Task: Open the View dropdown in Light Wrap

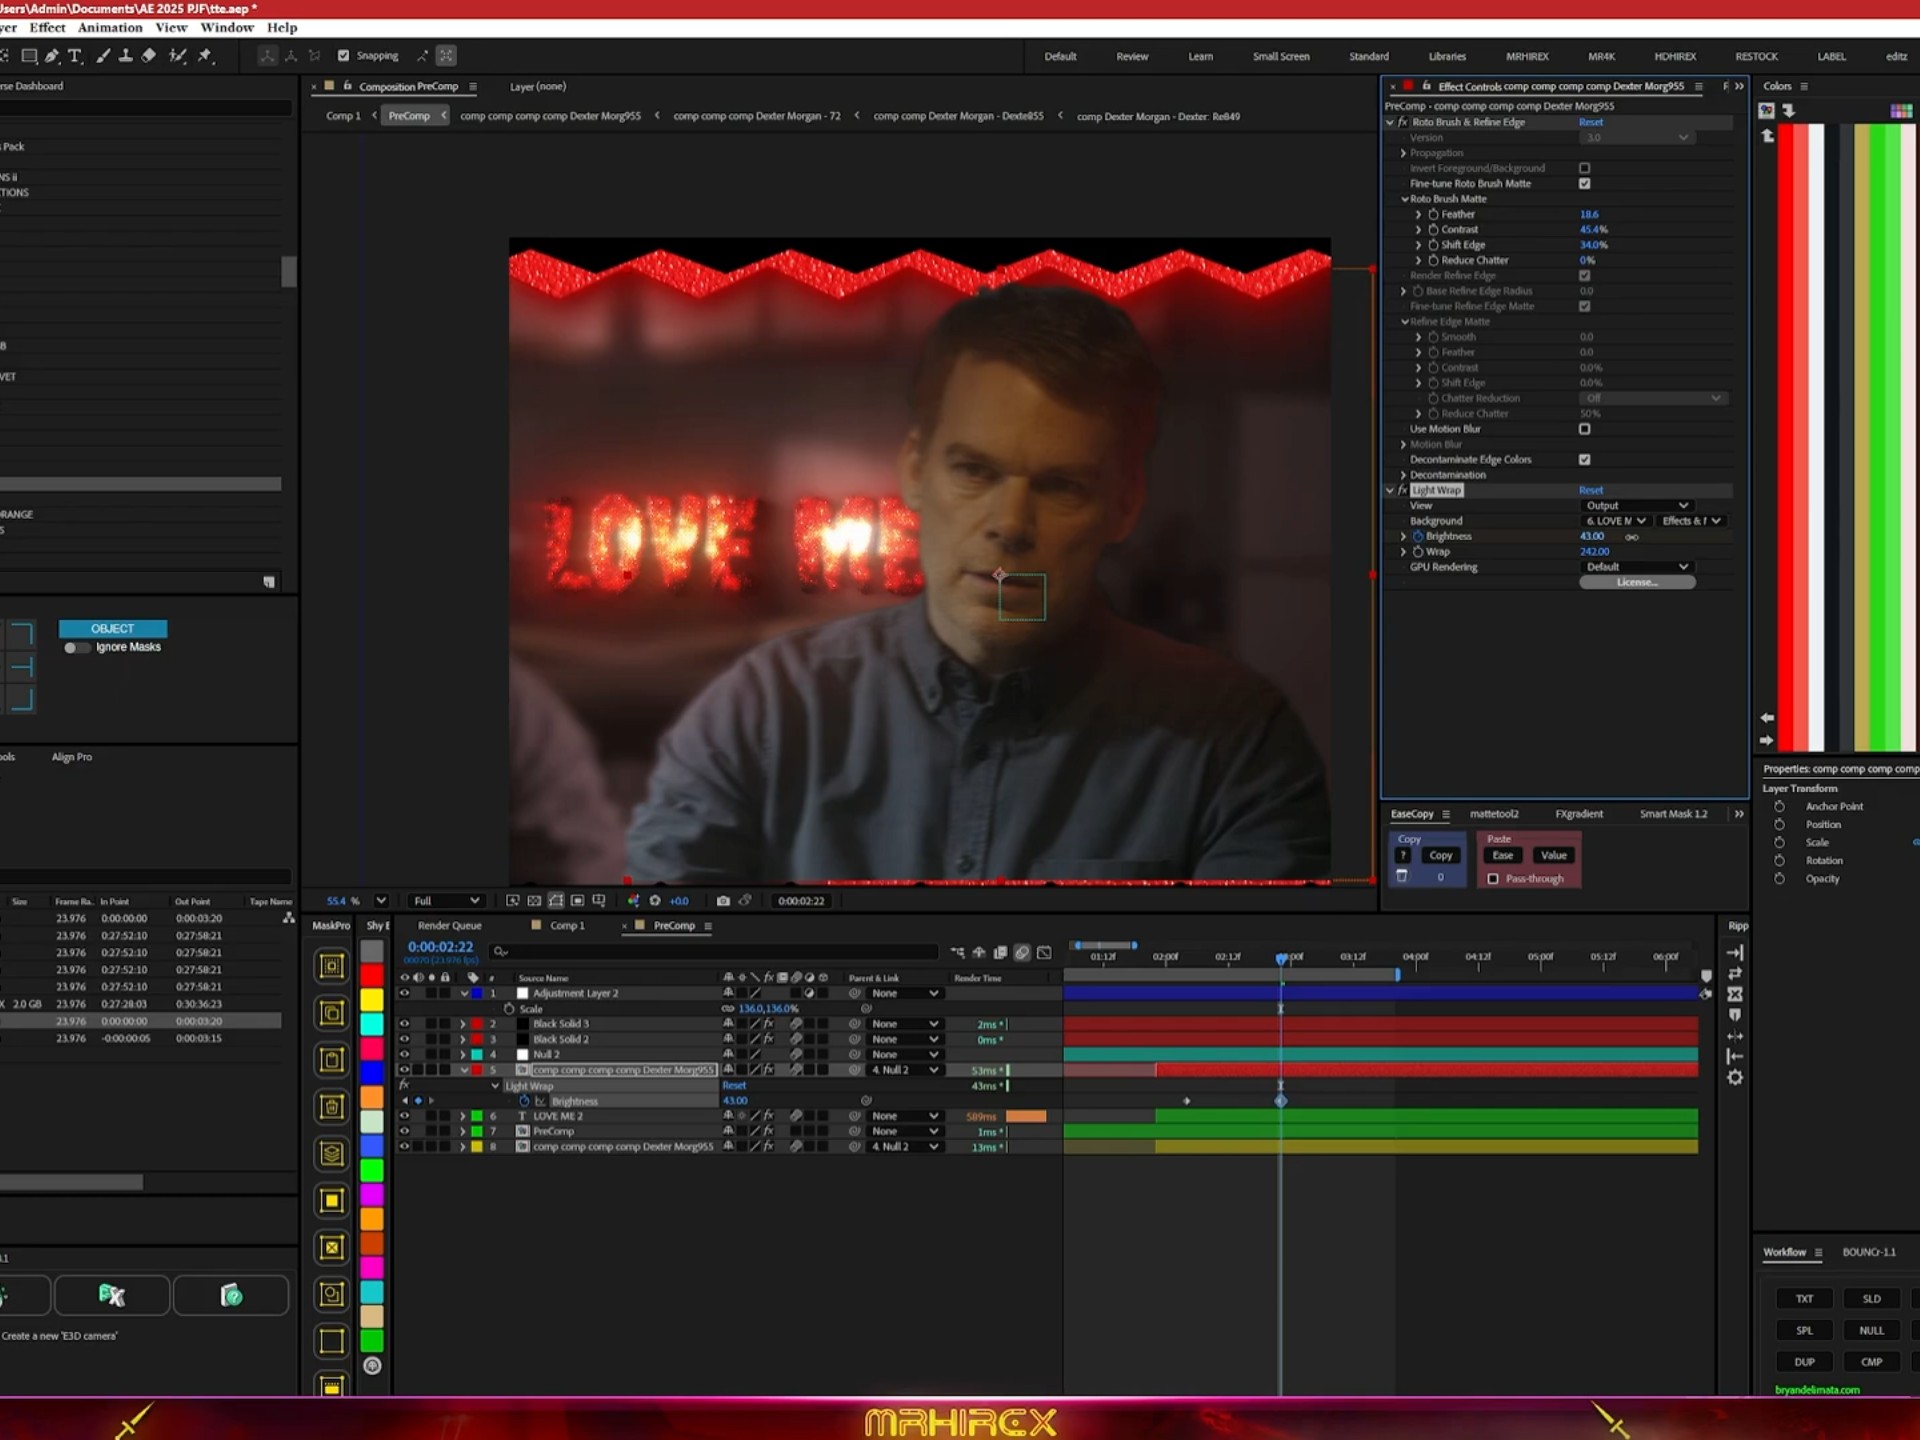Action: pyautogui.click(x=1637, y=506)
